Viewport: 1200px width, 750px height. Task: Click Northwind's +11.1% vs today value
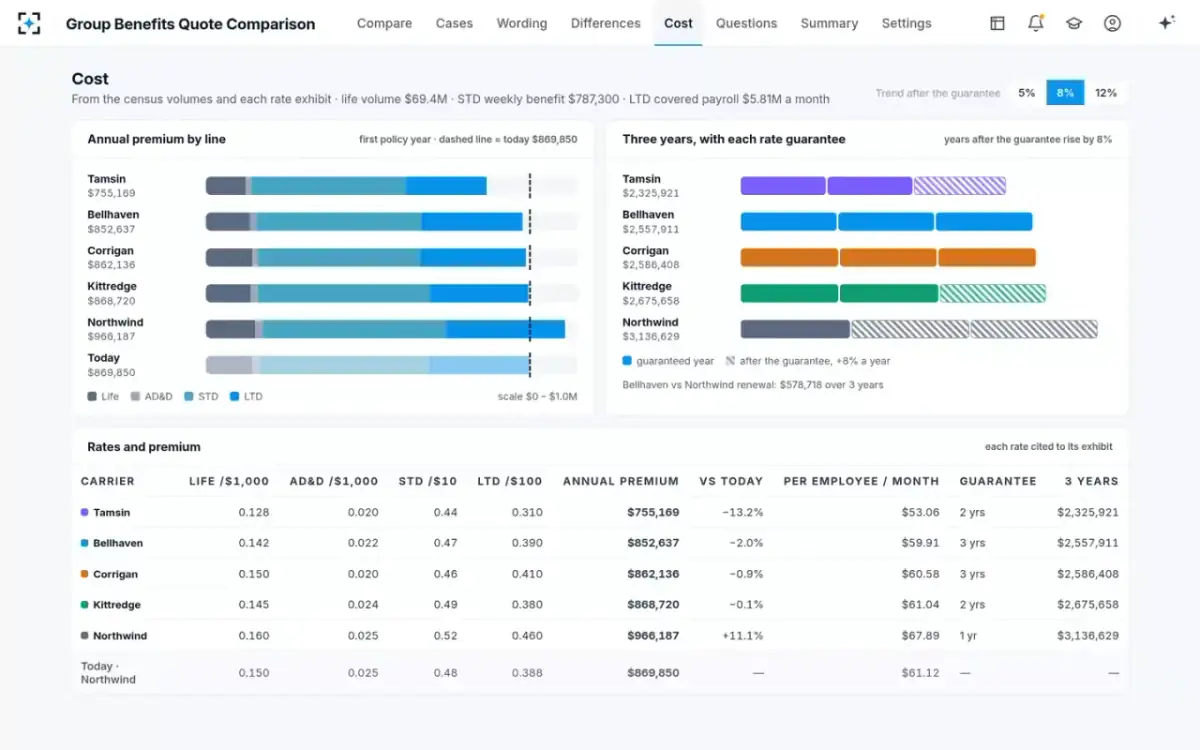point(742,636)
